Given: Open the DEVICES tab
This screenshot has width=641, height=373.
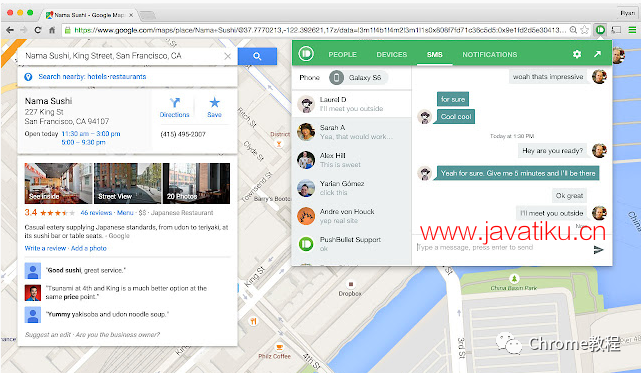Looking at the screenshot, I should pos(392,54).
